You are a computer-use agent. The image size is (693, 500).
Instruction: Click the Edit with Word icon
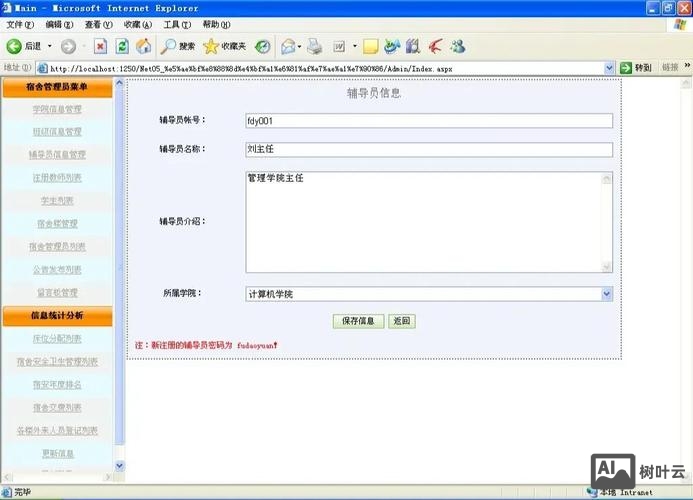[339, 46]
